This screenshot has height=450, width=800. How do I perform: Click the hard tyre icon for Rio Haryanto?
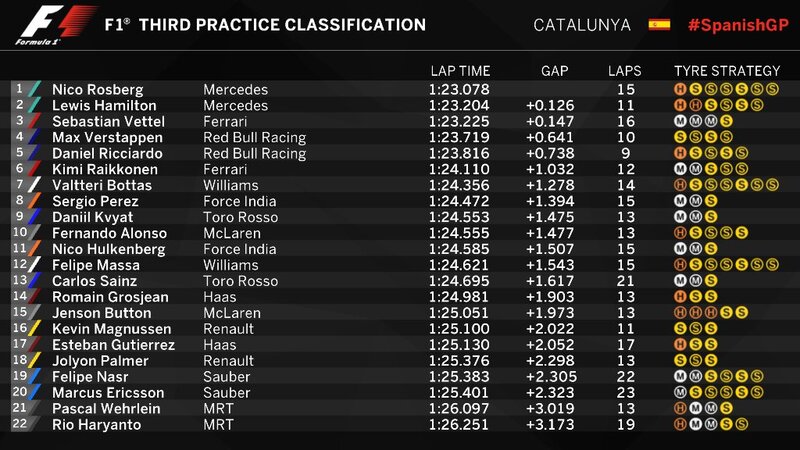coord(680,425)
